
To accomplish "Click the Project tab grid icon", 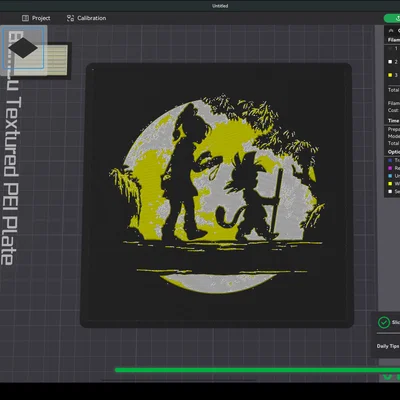I will click(x=25, y=18).
